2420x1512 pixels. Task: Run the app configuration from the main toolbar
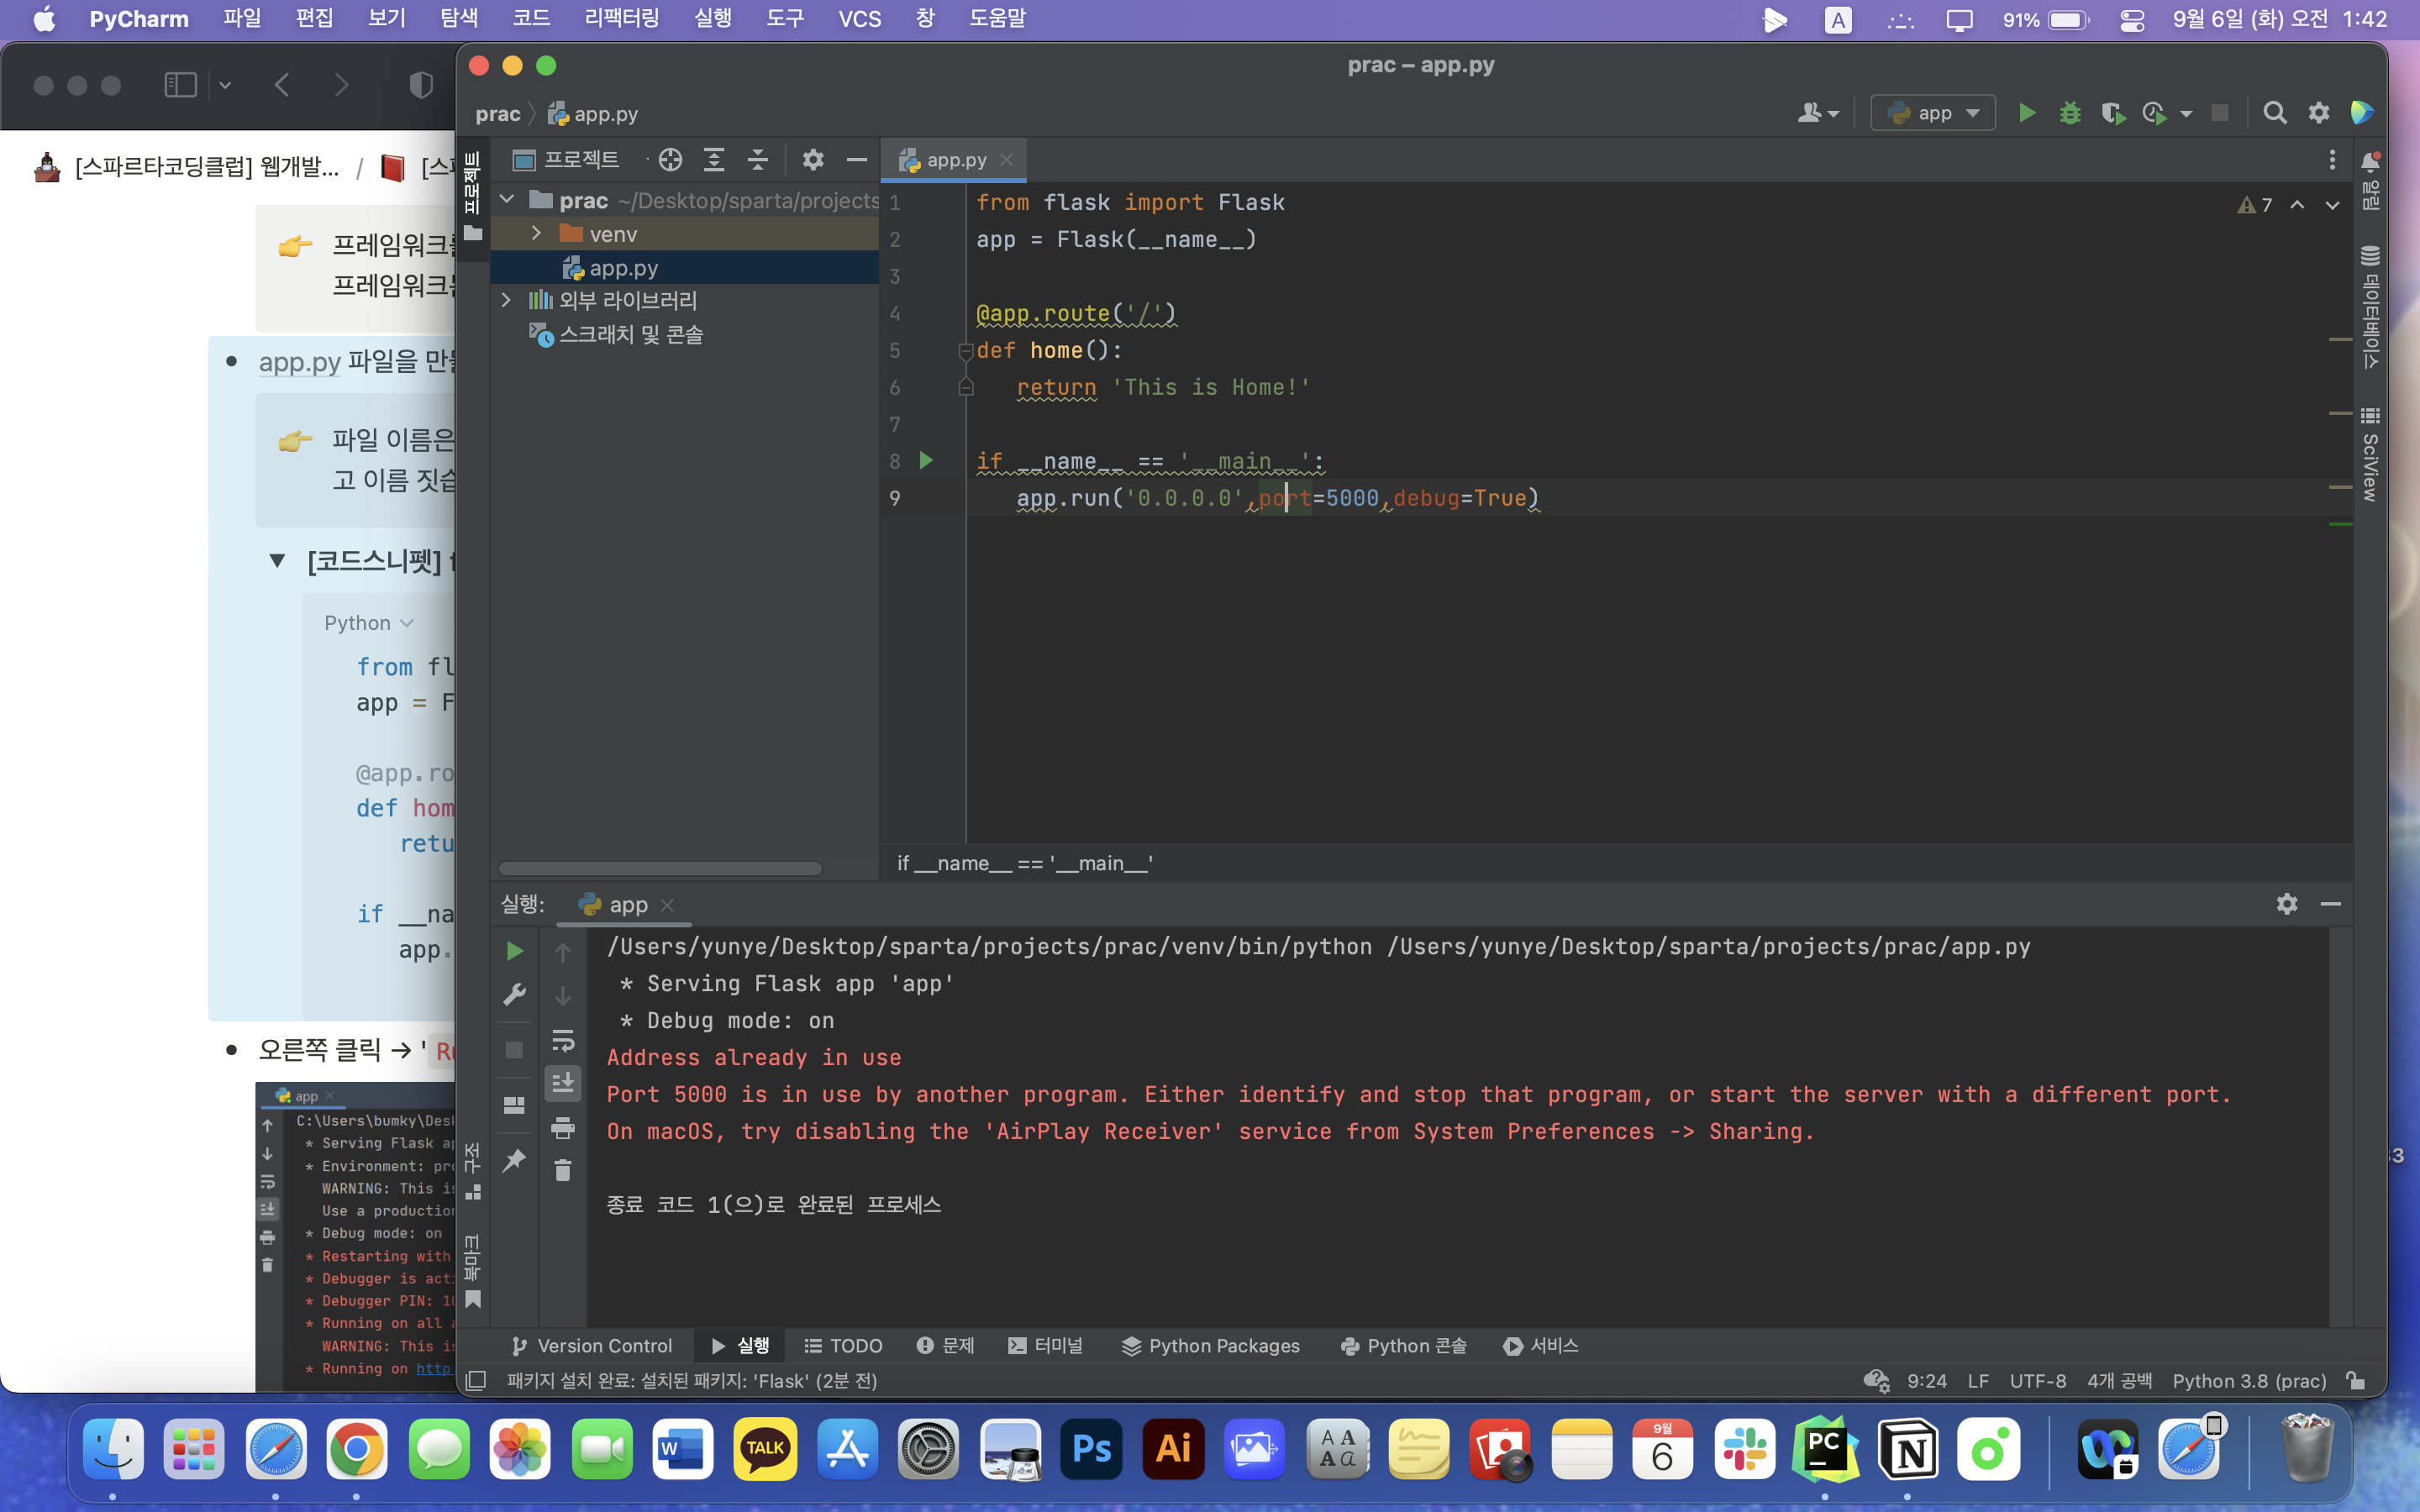click(x=2026, y=113)
